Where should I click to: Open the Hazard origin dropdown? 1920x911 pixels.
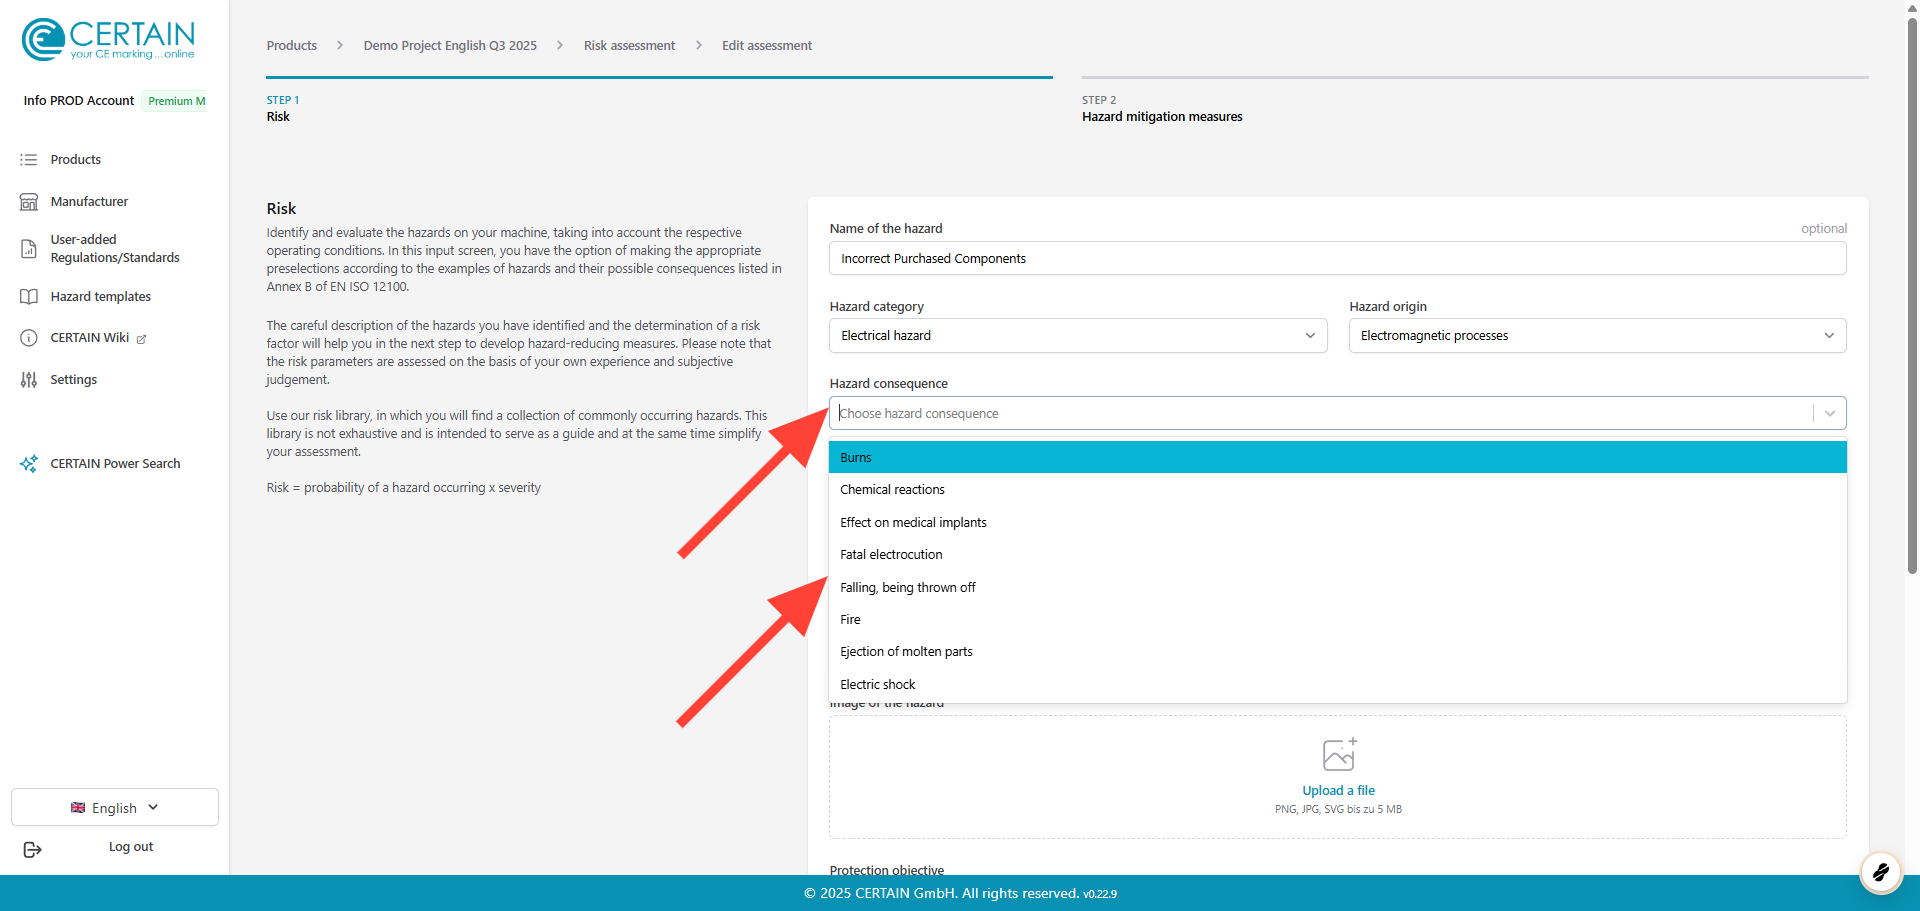point(1597,336)
